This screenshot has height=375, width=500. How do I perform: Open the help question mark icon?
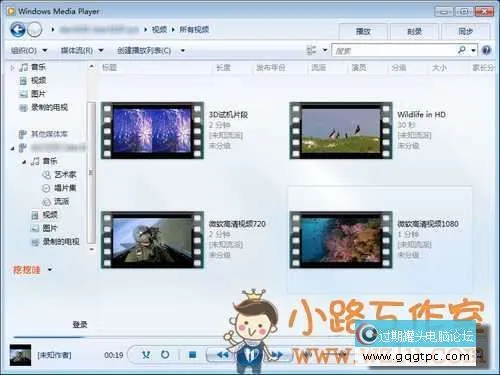click(486, 50)
